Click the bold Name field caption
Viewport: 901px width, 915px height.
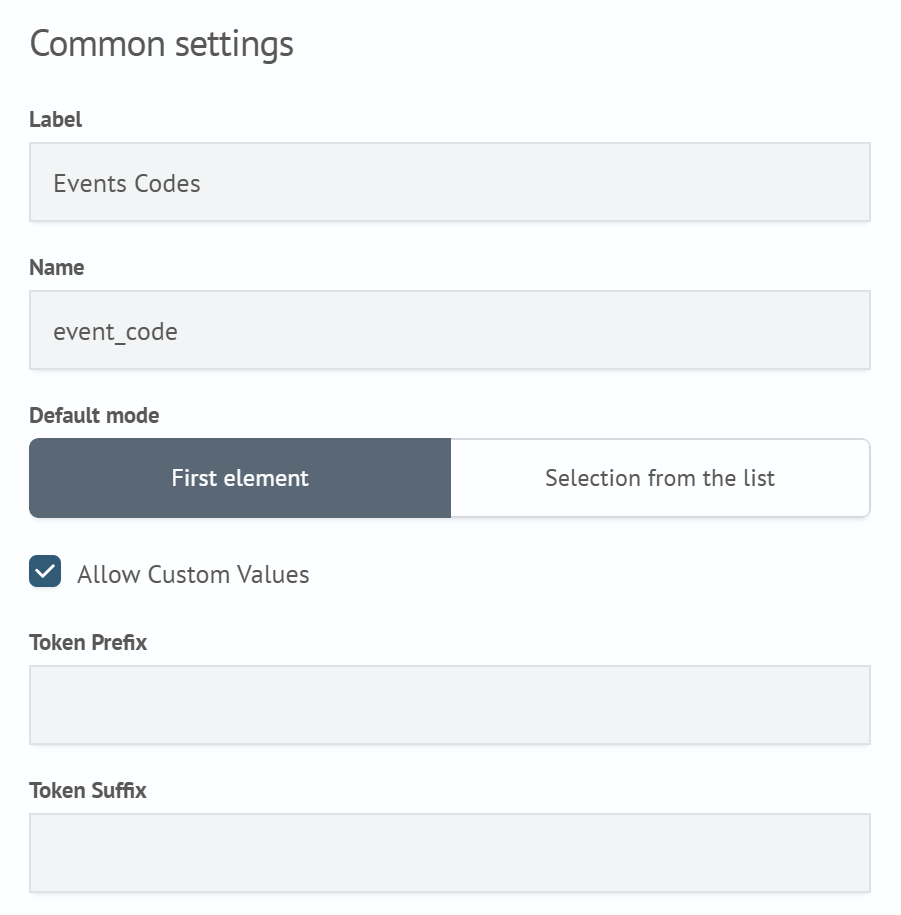(x=57, y=268)
